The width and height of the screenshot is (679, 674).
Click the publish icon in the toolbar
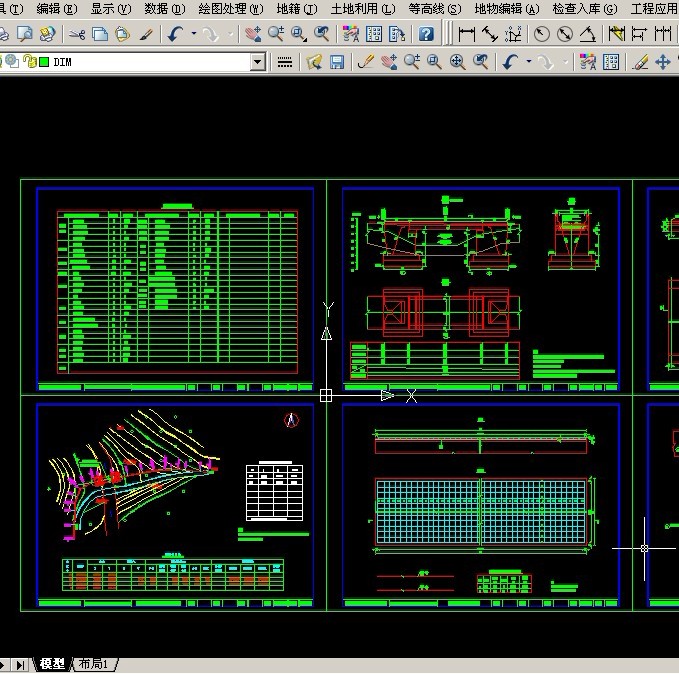[48, 34]
